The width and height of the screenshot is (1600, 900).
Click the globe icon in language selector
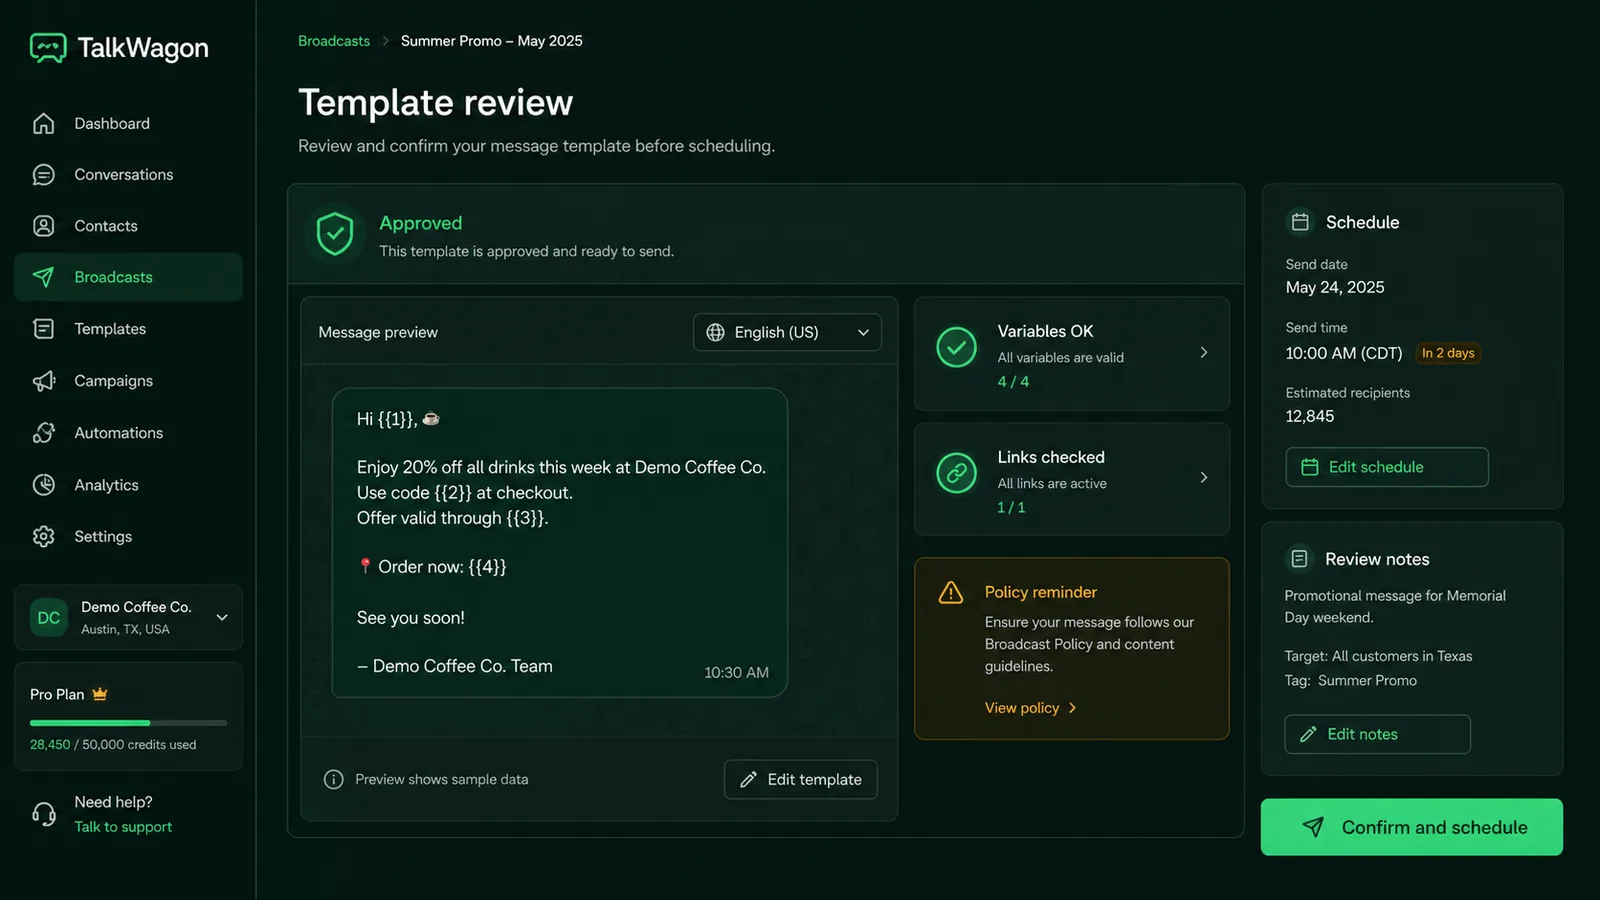click(x=716, y=332)
